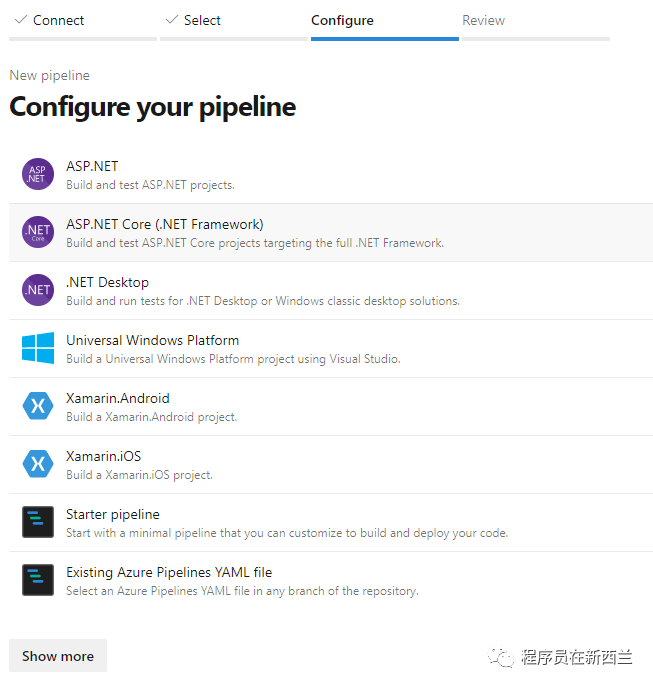Click the Existing Azure Pipelines YAML icon
Screen dimensions: 653x686
(x=38, y=580)
